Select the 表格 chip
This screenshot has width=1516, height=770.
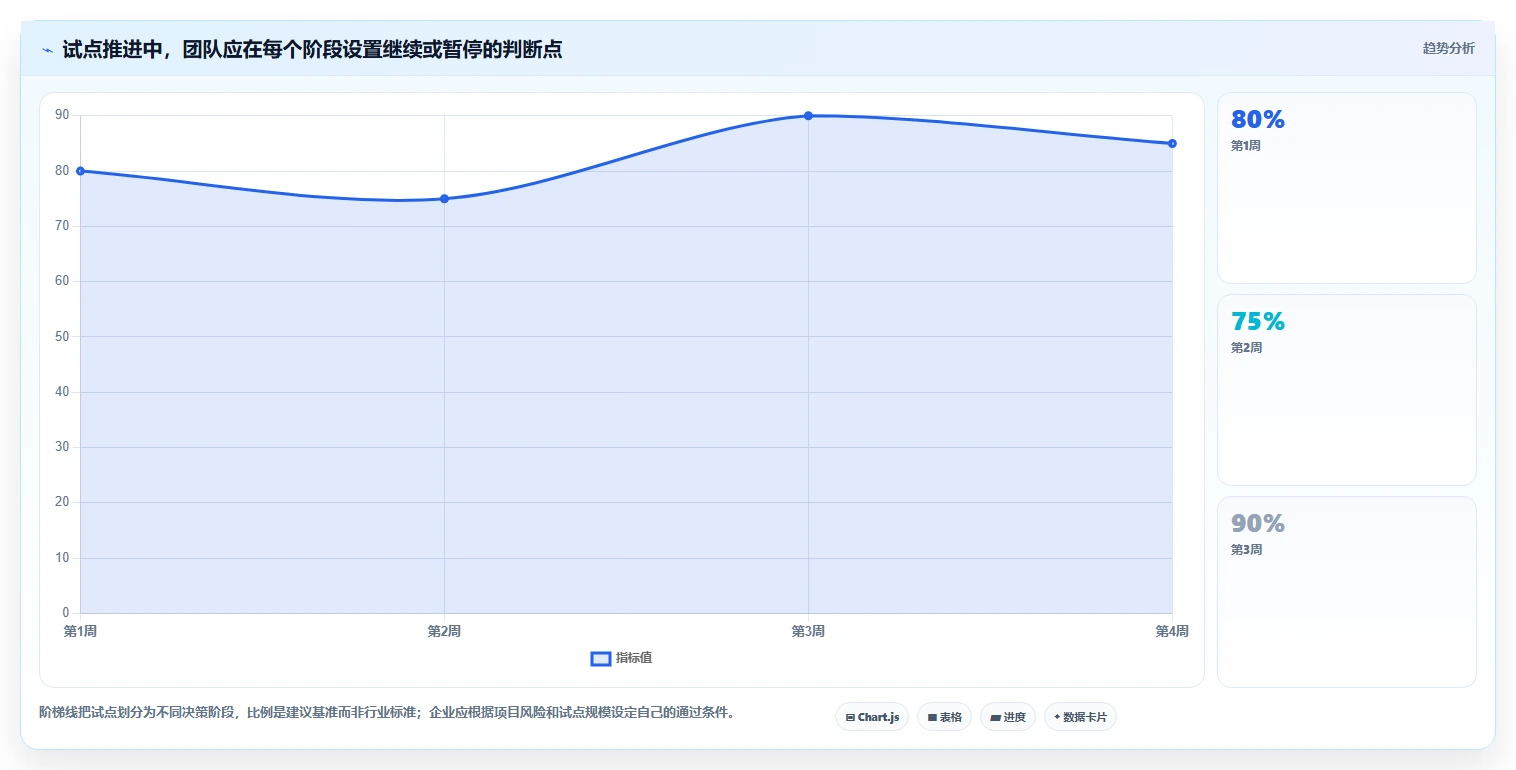click(944, 717)
